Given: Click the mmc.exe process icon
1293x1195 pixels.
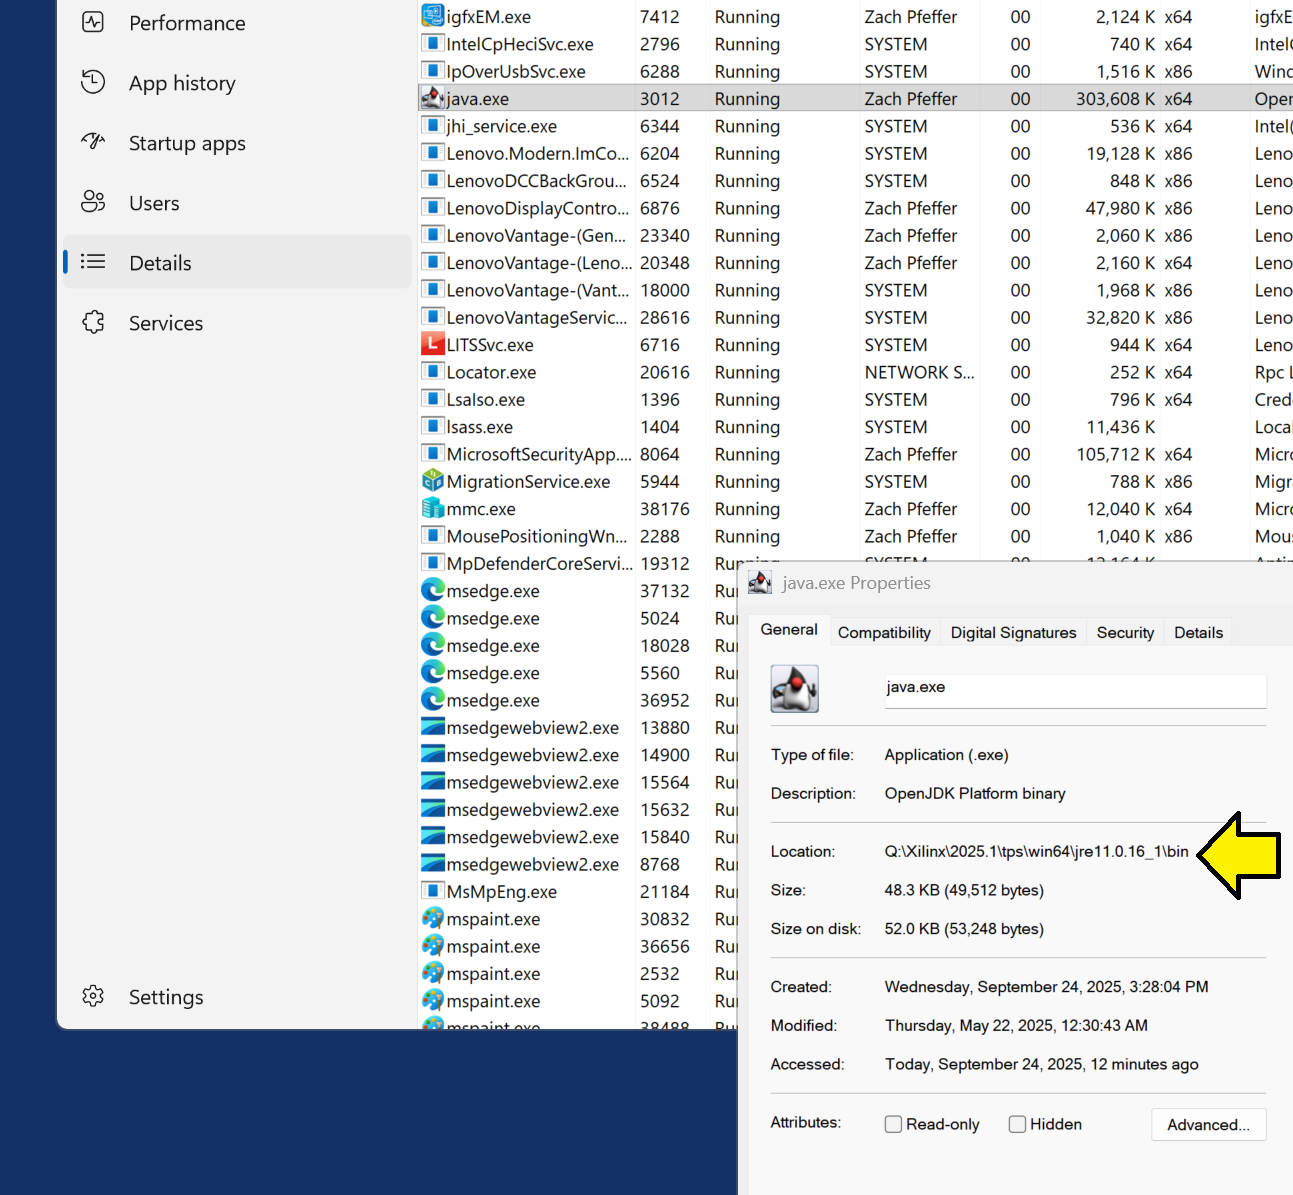Looking at the screenshot, I should pyautogui.click(x=432, y=508).
